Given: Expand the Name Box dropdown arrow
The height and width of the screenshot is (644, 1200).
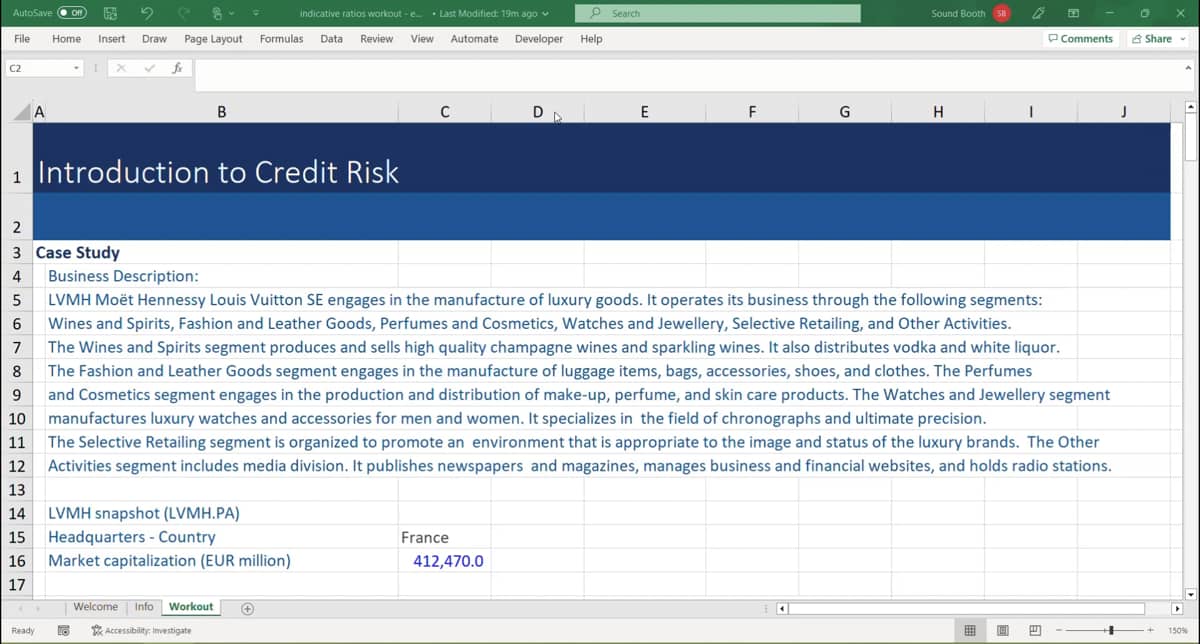Looking at the screenshot, I should (x=77, y=68).
